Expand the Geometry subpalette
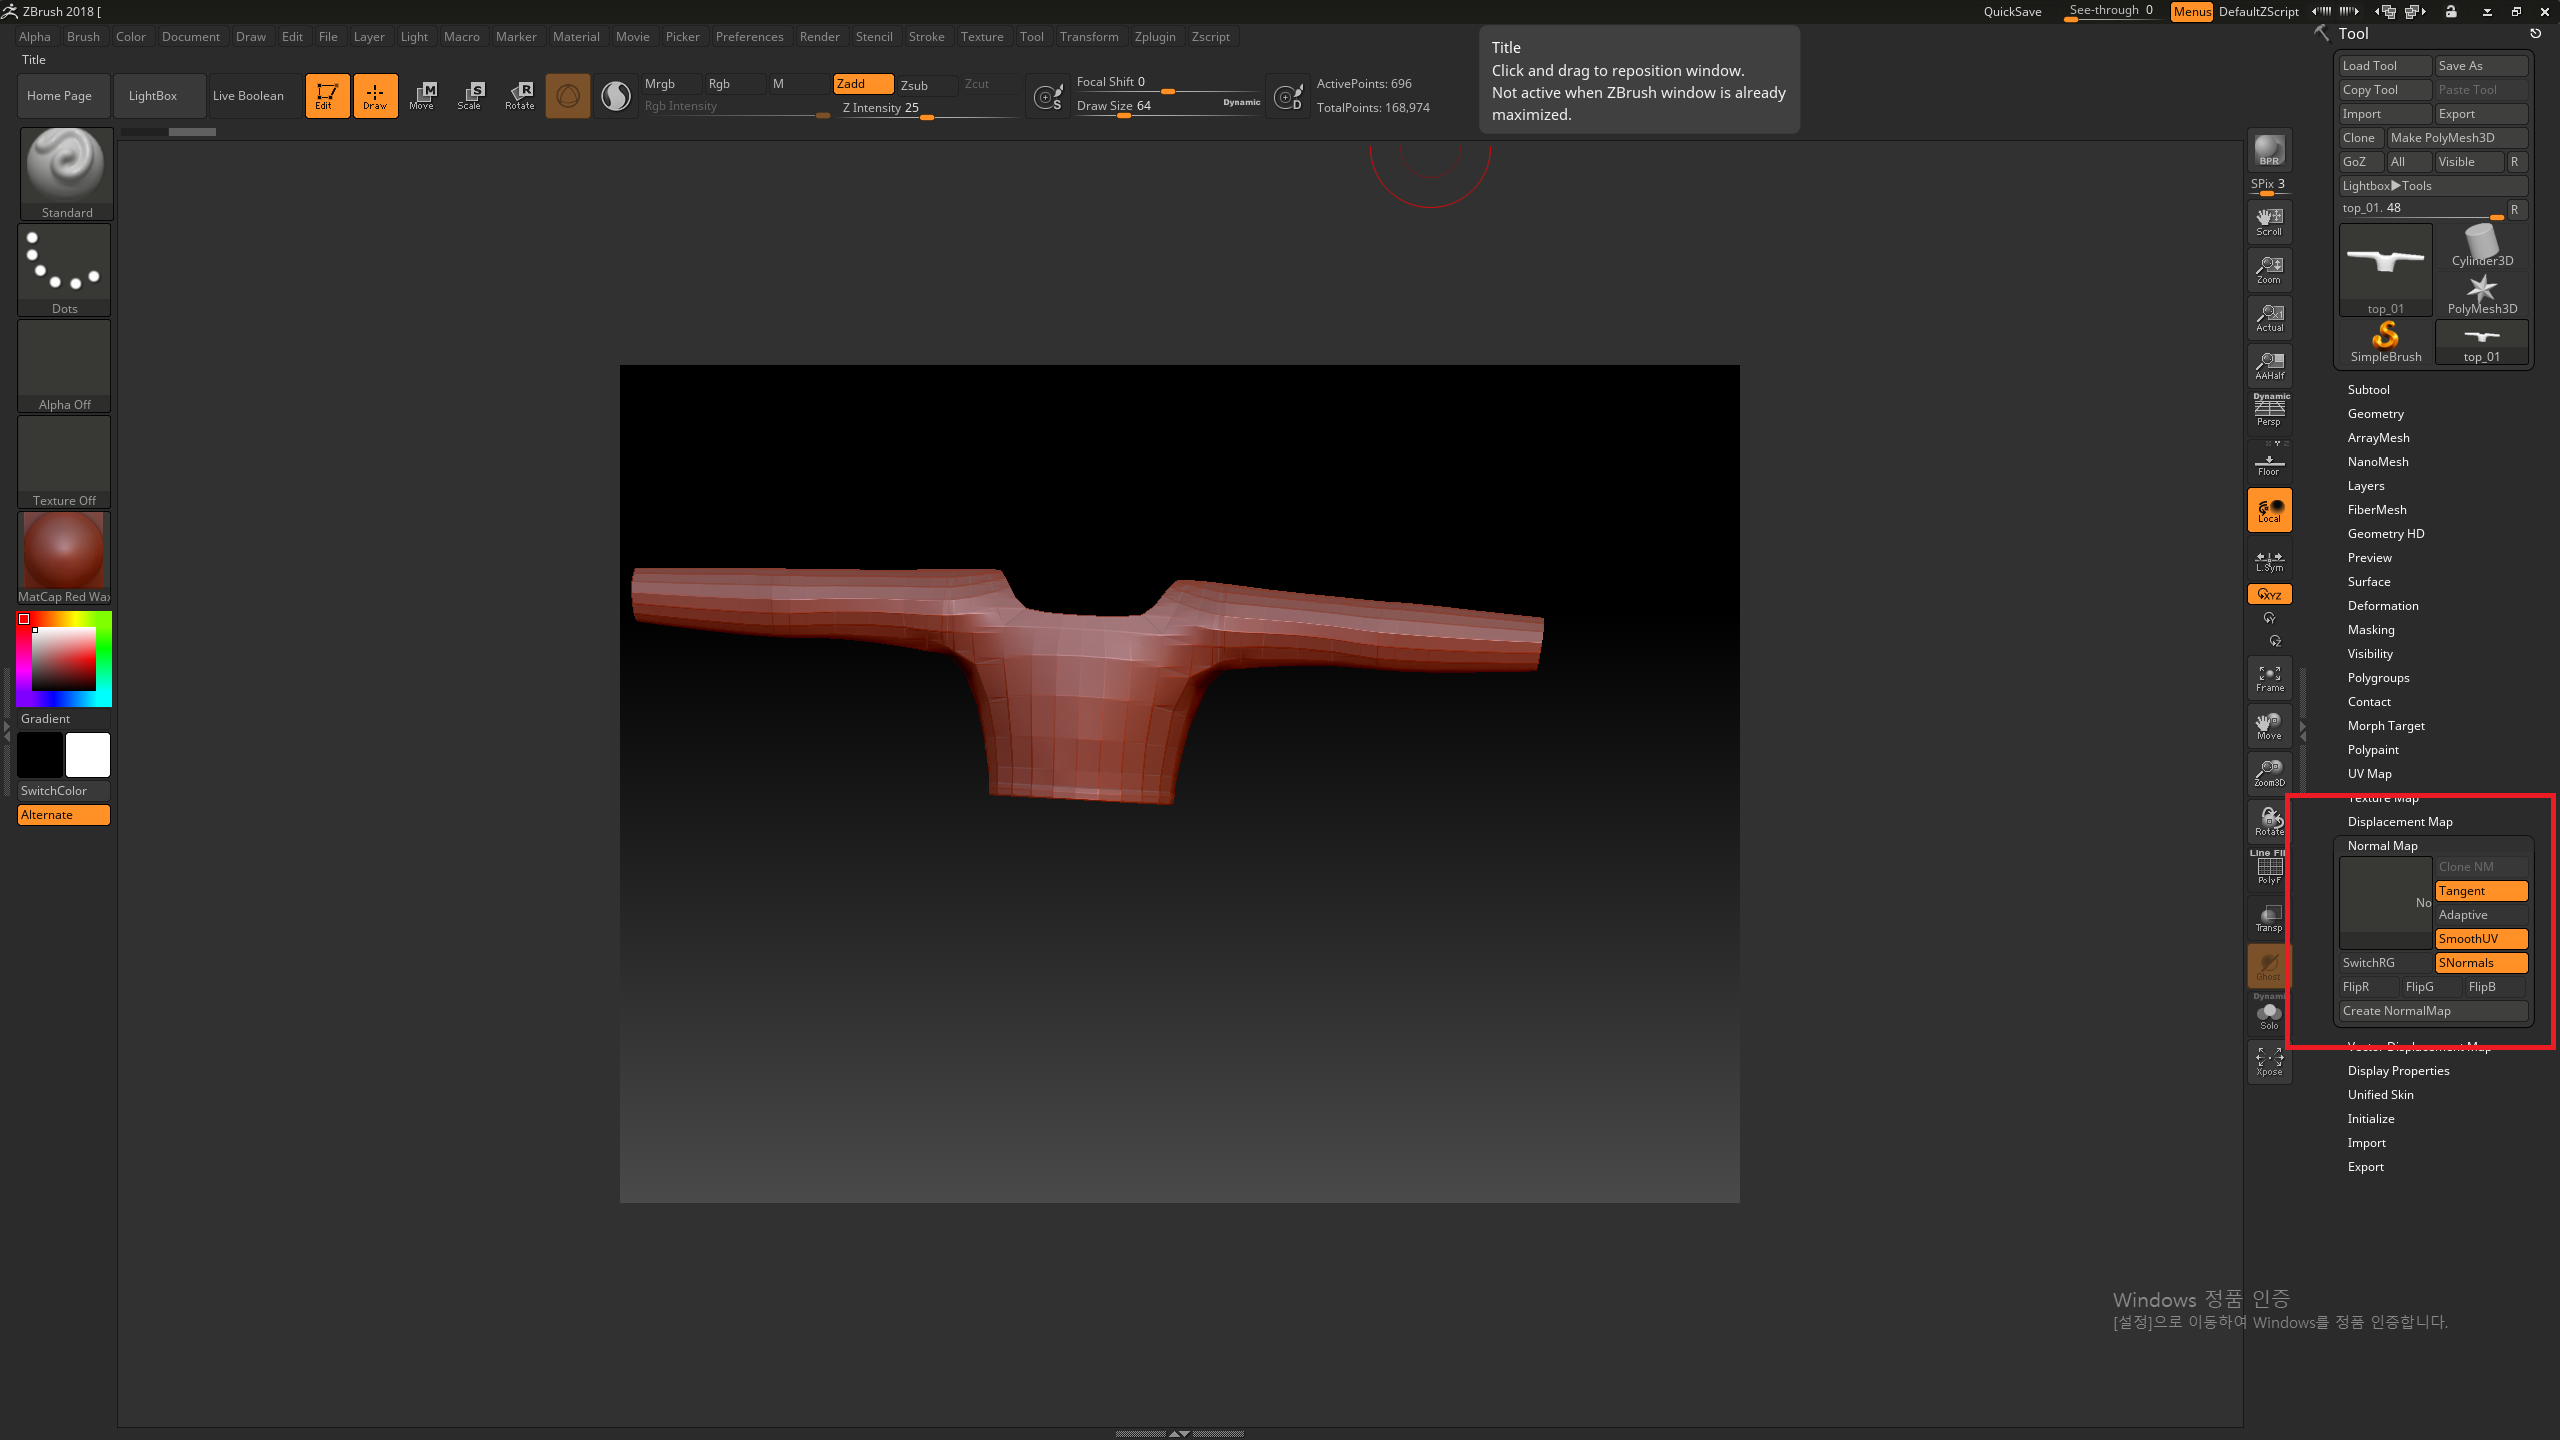This screenshot has width=2560, height=1440. coord(2375,414)
